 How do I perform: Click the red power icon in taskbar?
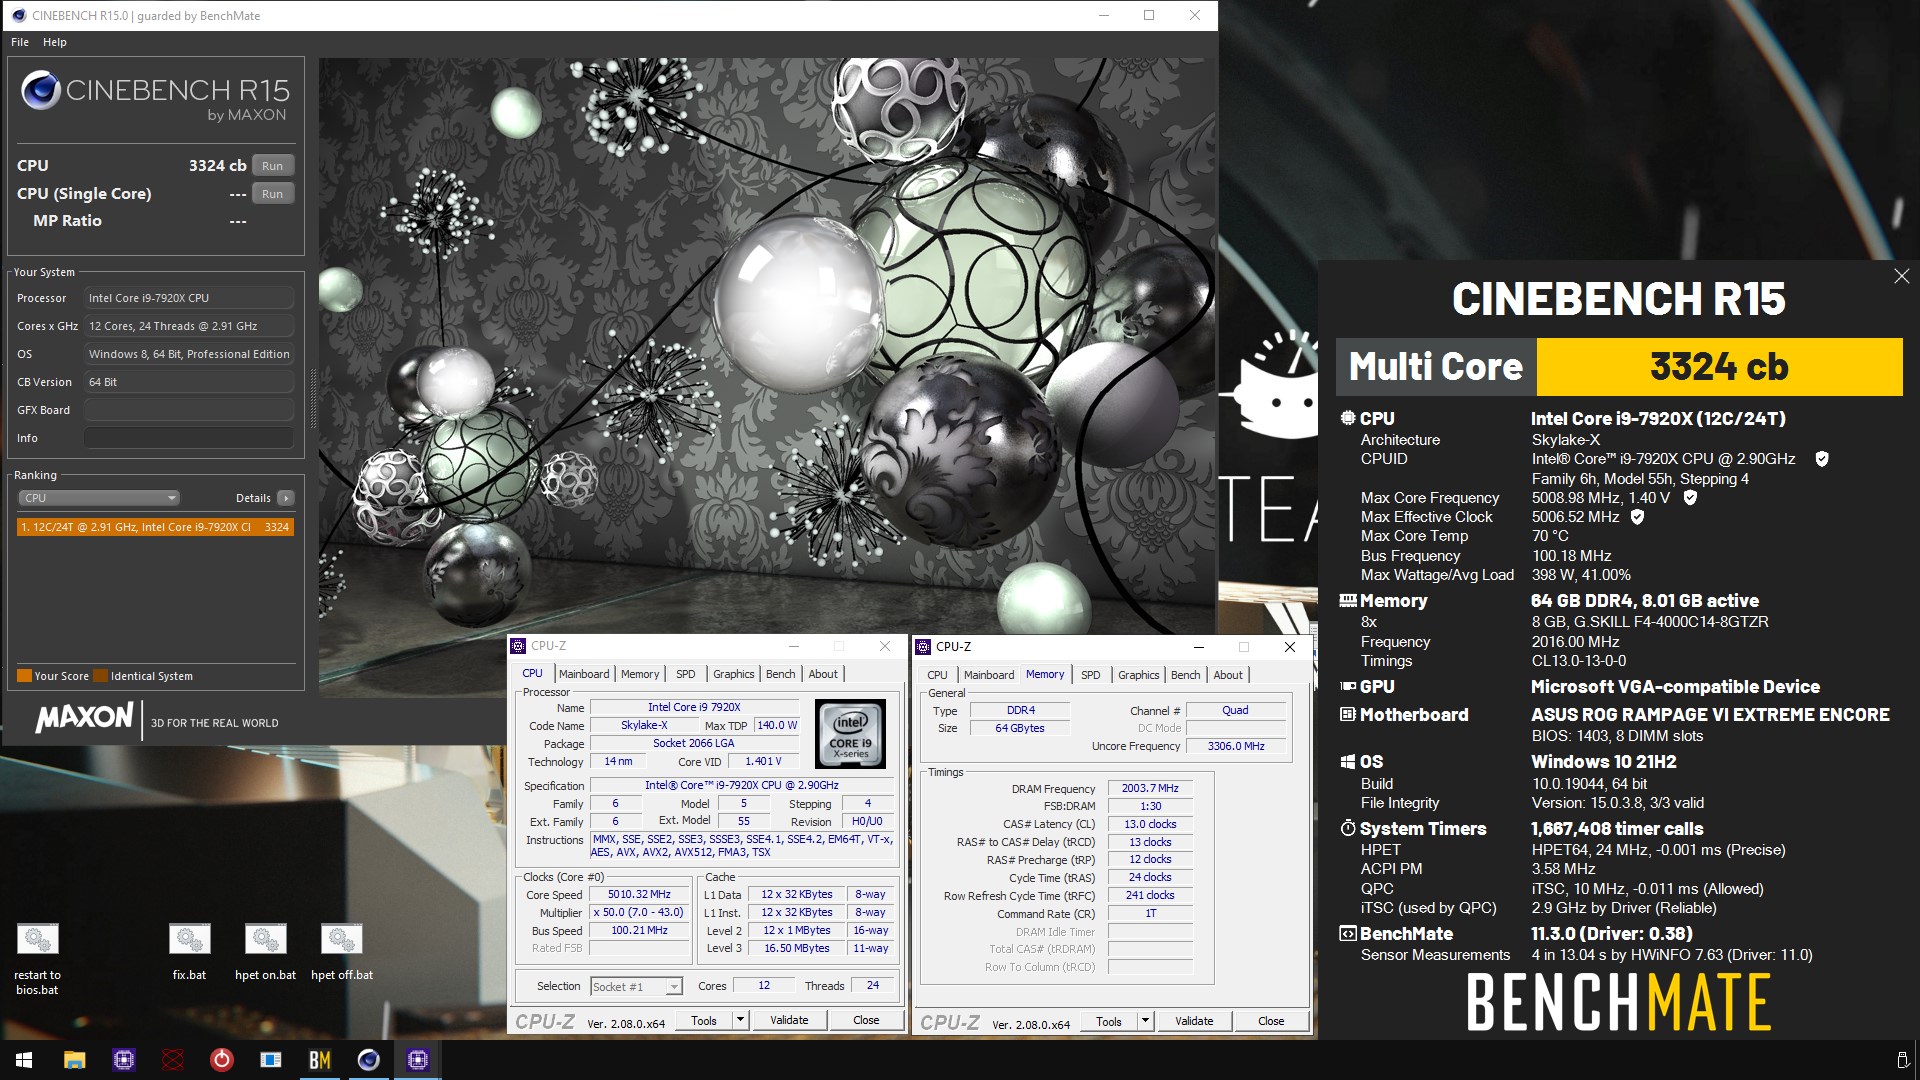click(x=221, y=1060)
